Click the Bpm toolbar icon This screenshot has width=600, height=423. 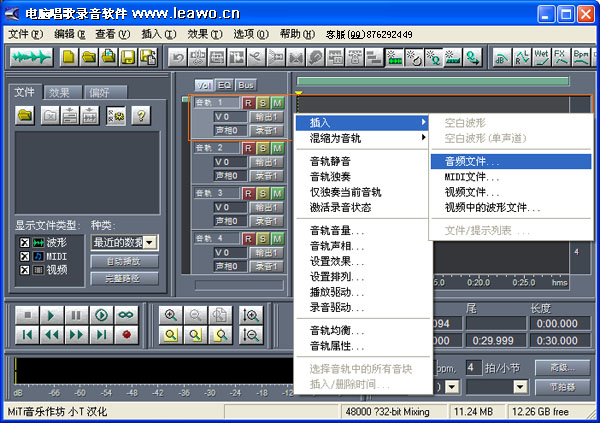[x=581, y=57]
